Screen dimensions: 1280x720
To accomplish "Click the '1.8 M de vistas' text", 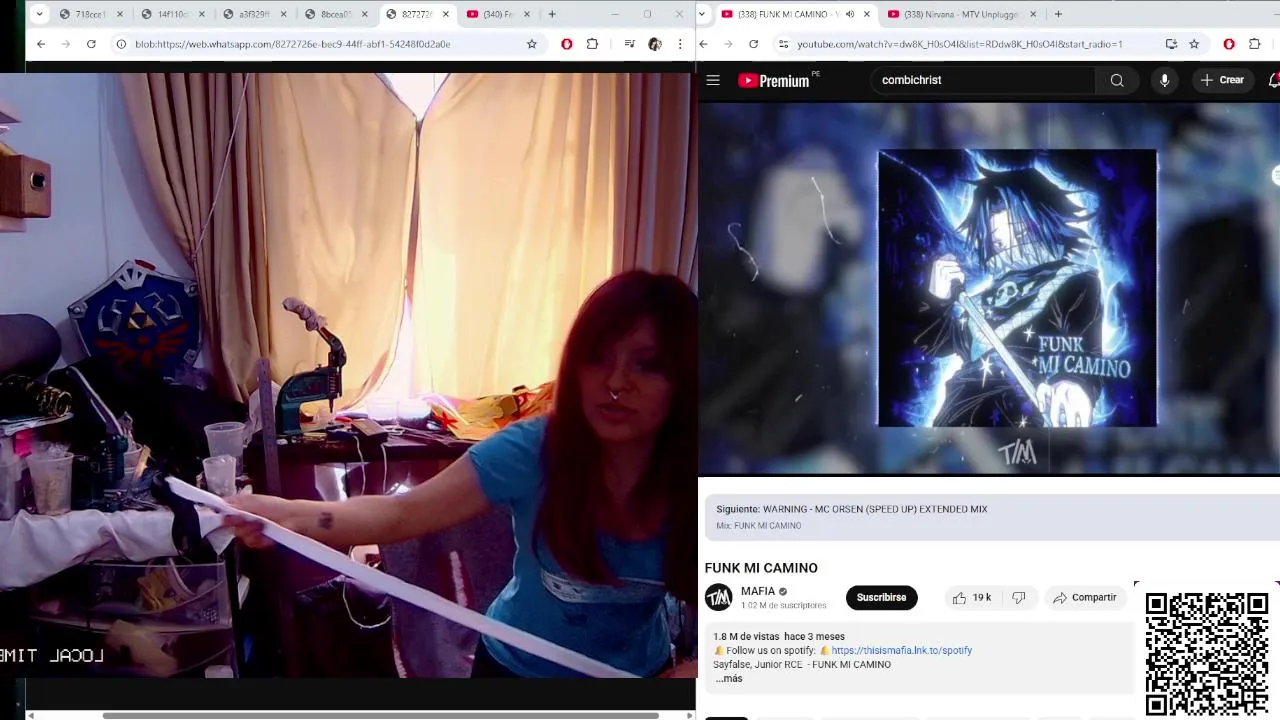I will pos(746,636).
